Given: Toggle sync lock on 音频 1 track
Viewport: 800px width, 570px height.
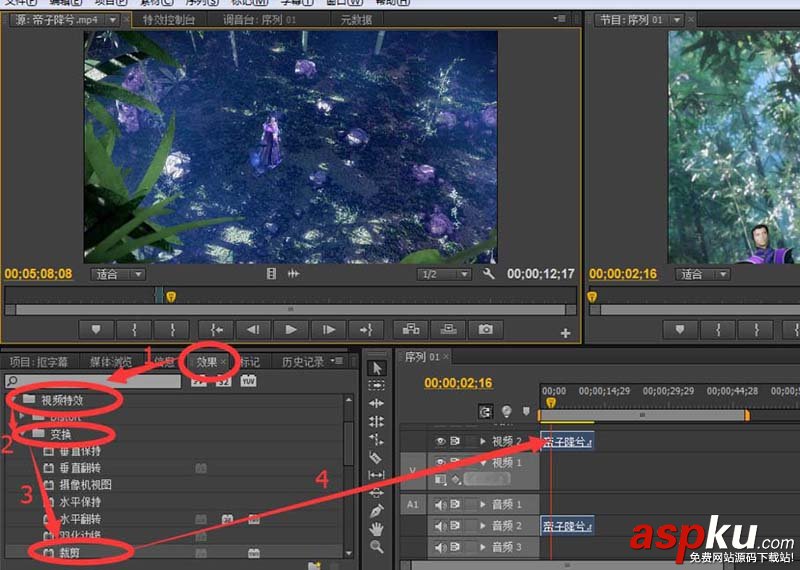Looking at the screenshot, I should [455, 505].
